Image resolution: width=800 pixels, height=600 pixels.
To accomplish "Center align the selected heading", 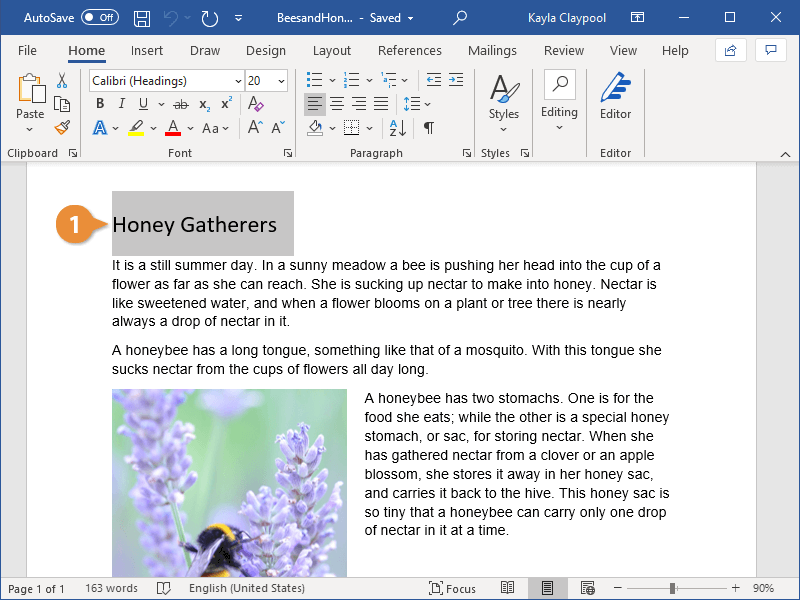I will (x=337, y=104).
